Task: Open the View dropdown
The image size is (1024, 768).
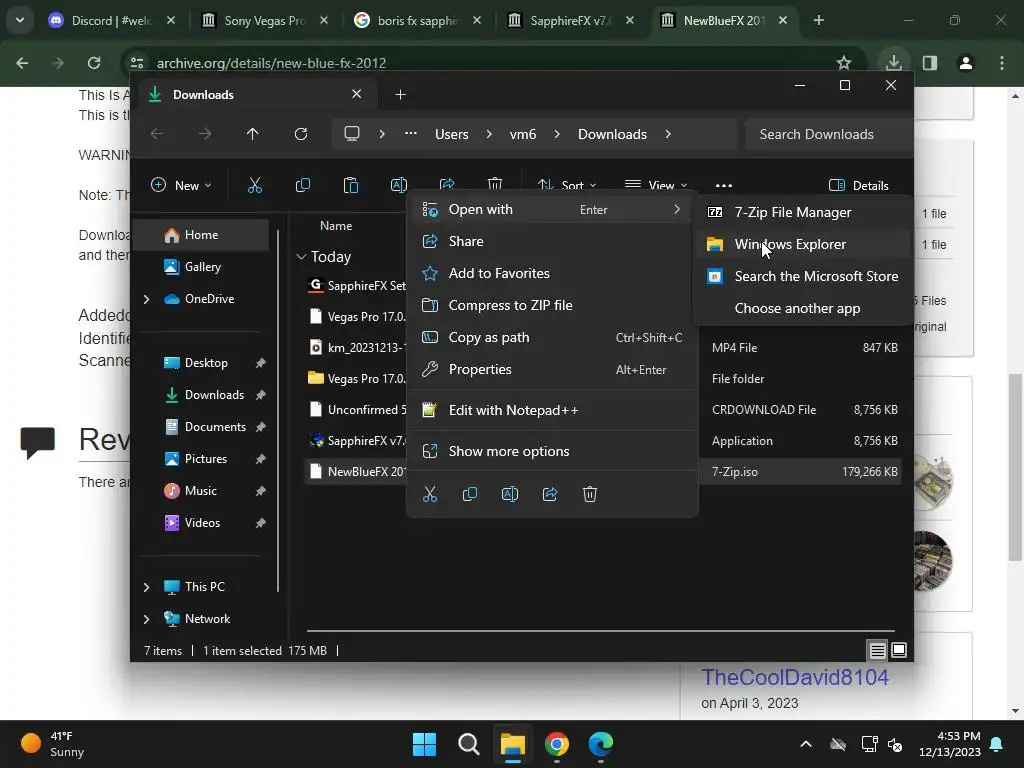Action: [656, 185]
